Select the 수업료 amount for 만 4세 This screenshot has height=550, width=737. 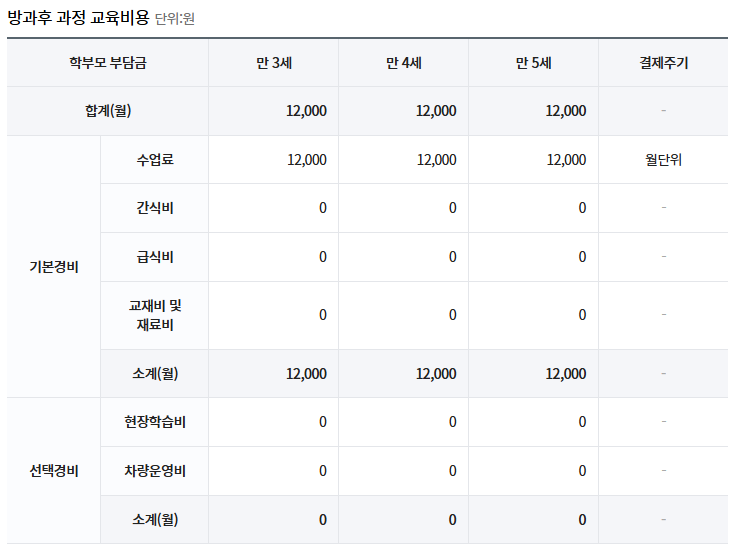click(x=436, y=160)
